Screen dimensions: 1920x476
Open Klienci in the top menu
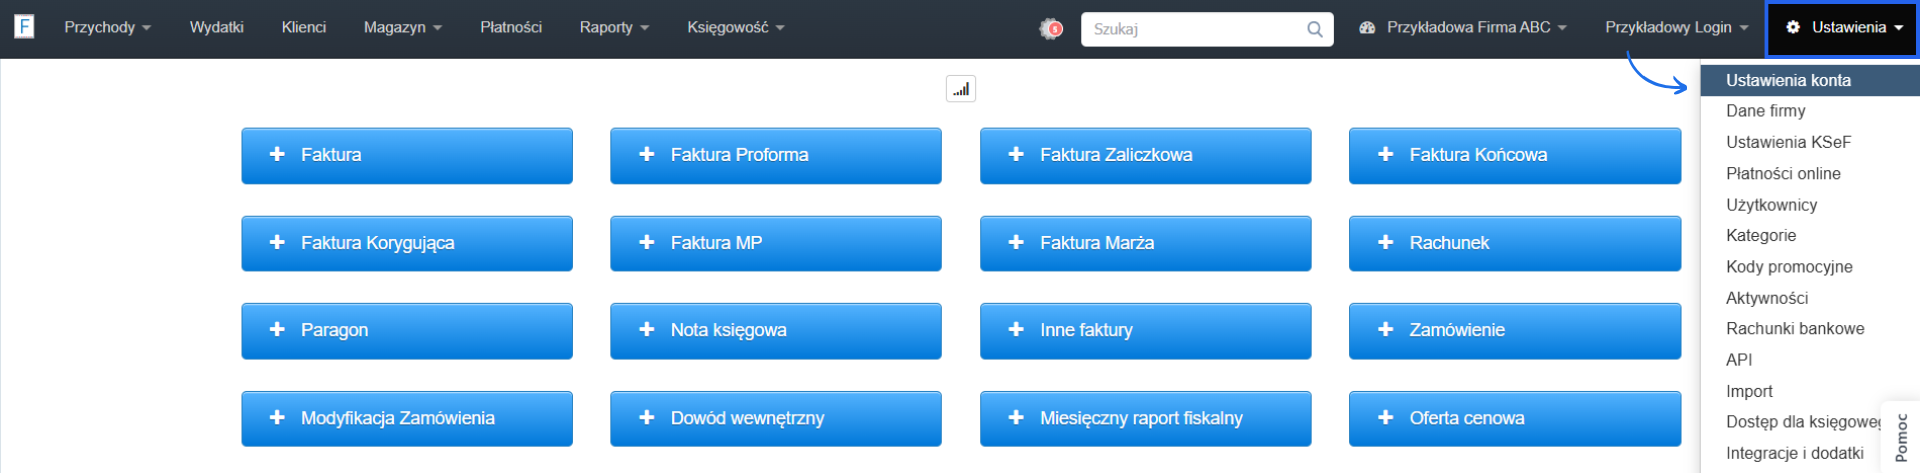pos(304,27)
